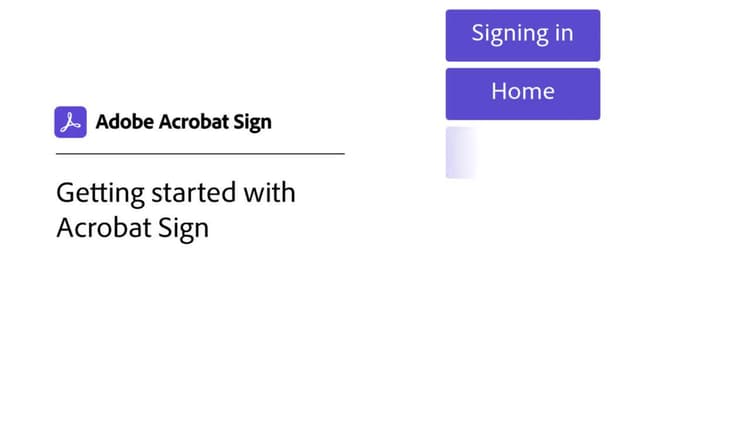This screenshot has height=421, width=750.
Task: Click the Adobe Acrobat Sign title text
Action: pyautogui.click(x=183, y=123)
